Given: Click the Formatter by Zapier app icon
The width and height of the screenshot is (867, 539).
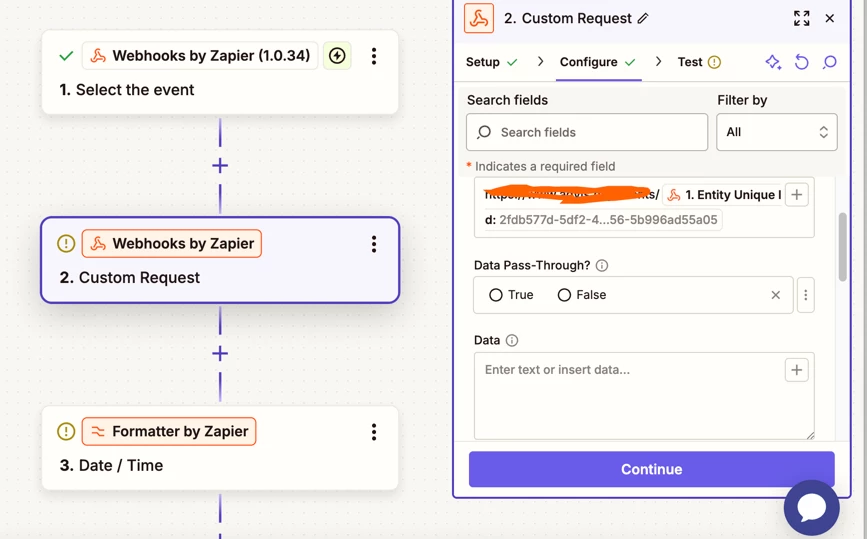Looking at the screenshot, I should (98, 432).
